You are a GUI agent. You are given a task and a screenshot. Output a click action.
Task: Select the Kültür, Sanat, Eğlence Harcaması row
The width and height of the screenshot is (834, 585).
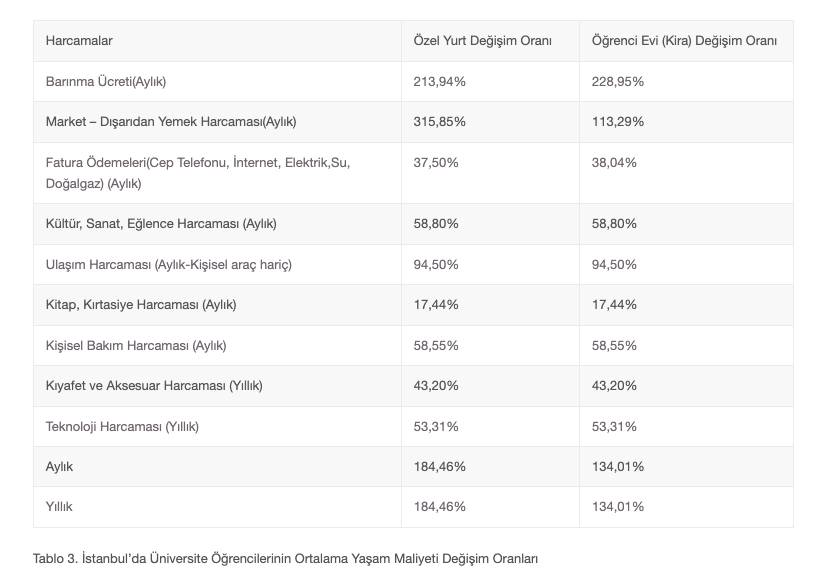tap(161, 224)
